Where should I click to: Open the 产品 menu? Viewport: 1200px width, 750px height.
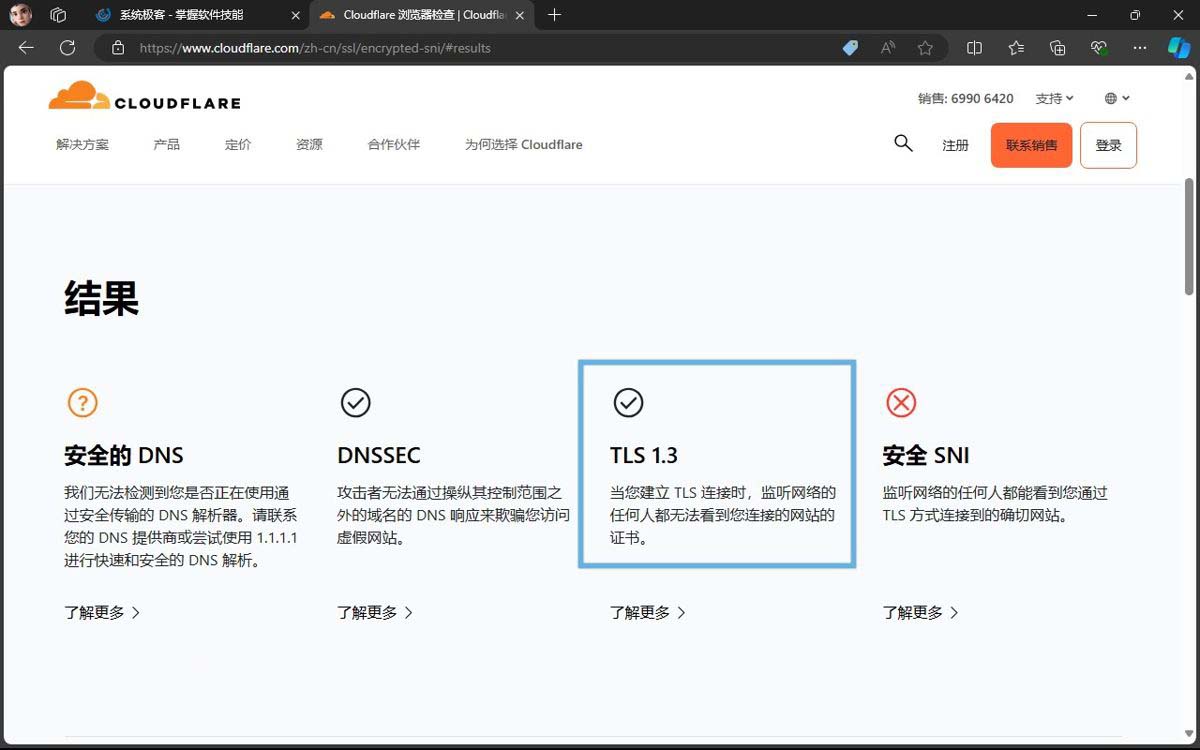point(166,145)
